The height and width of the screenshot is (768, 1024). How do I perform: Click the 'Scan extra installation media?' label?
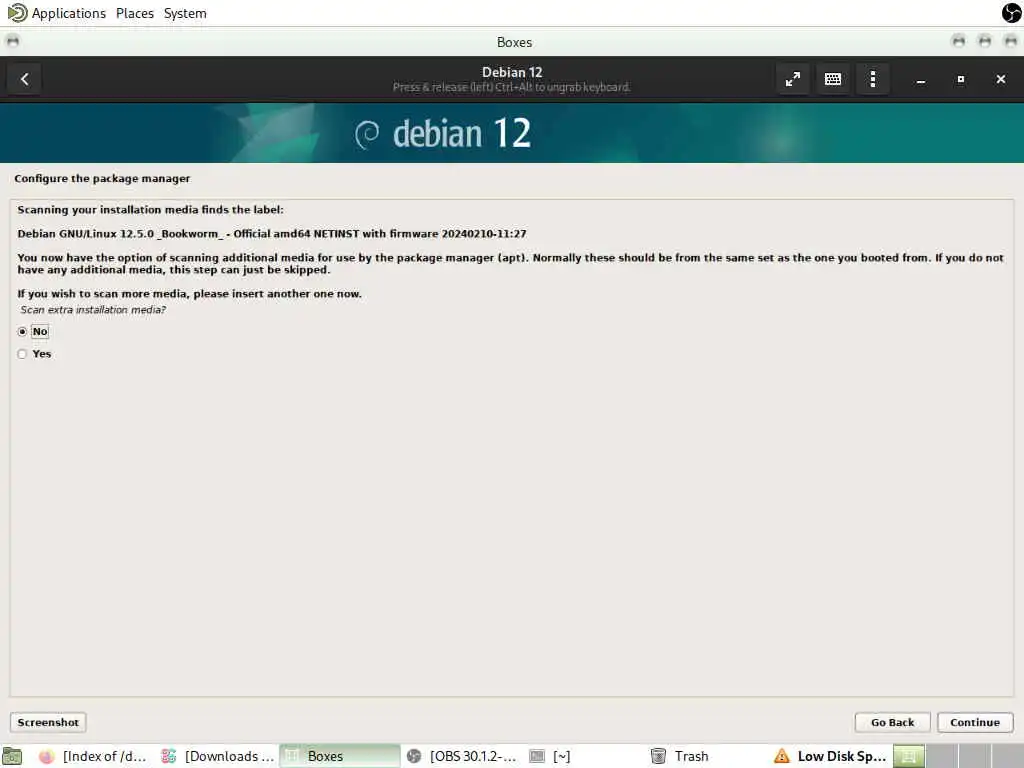tap(93, 310)
